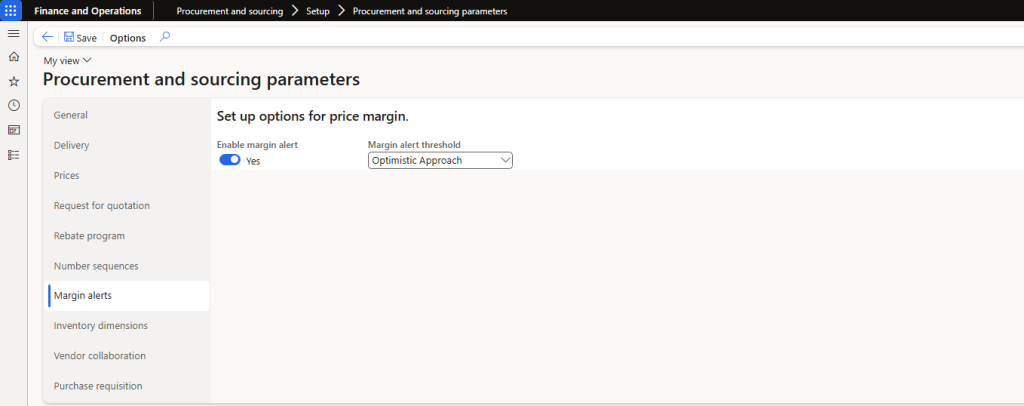Click Procurement and sourcing breadcrumb
The height and width of the screenshot is (406, 1024).
(x=229, y=11)
